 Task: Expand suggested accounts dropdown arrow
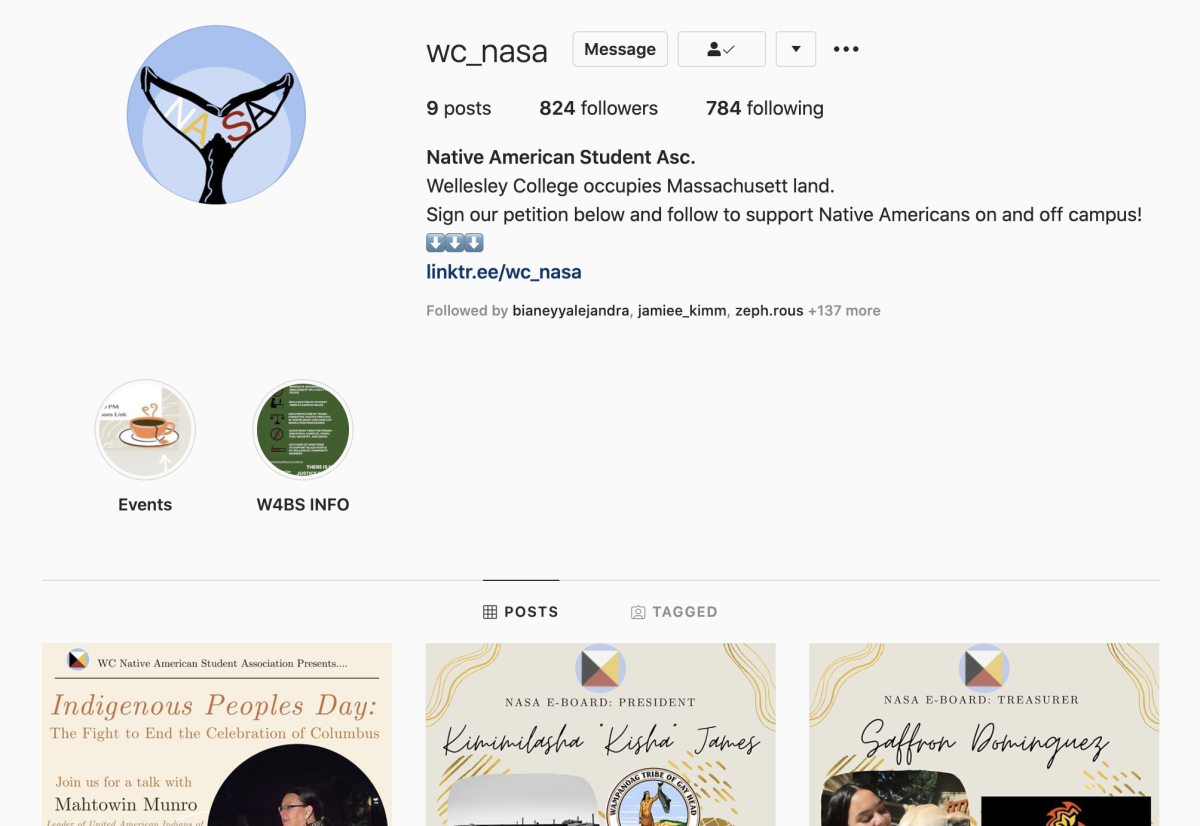pyautogui.click(x=796, y=49)
